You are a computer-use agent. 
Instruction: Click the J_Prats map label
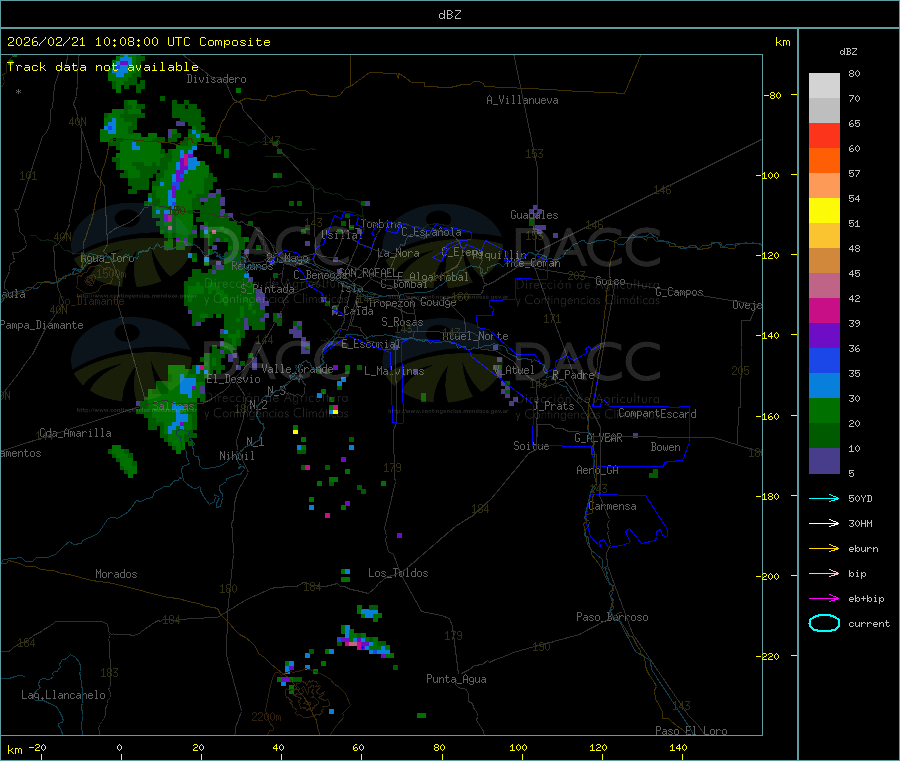(554, 406)
